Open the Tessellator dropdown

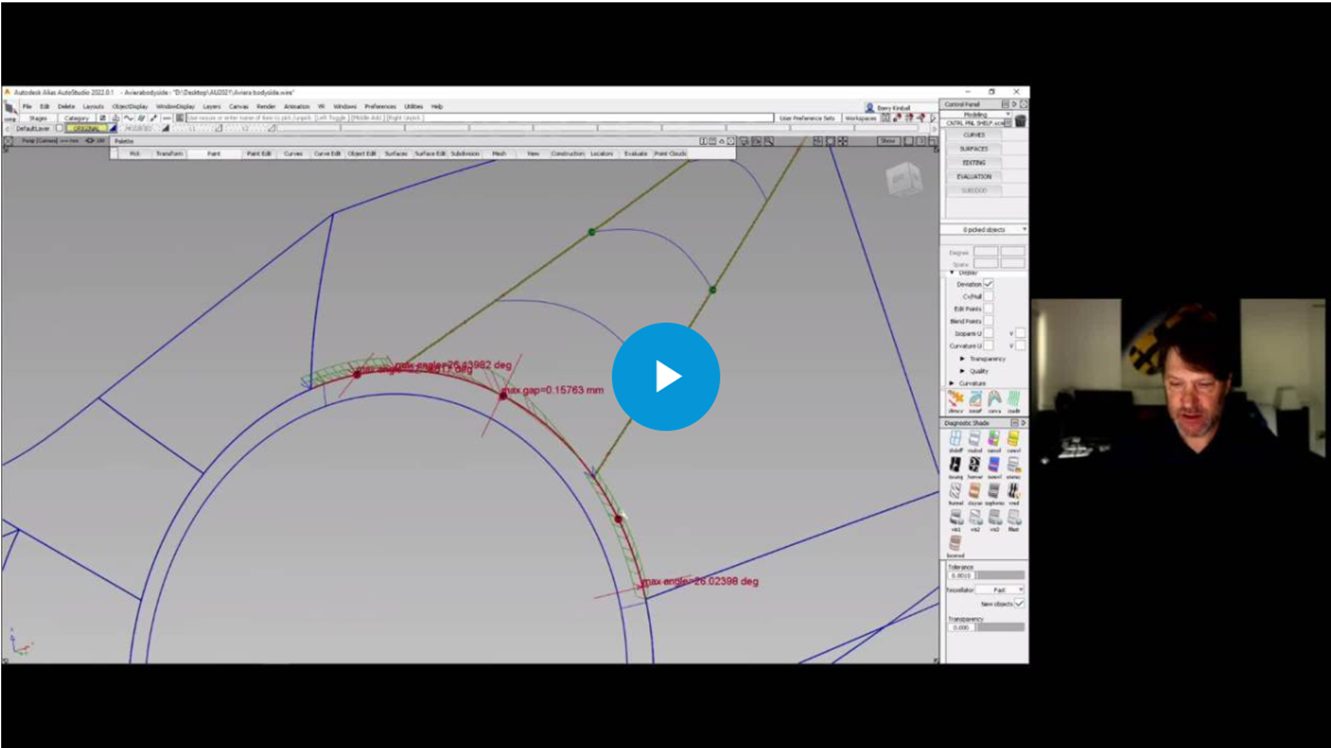tap(1000, 590)
